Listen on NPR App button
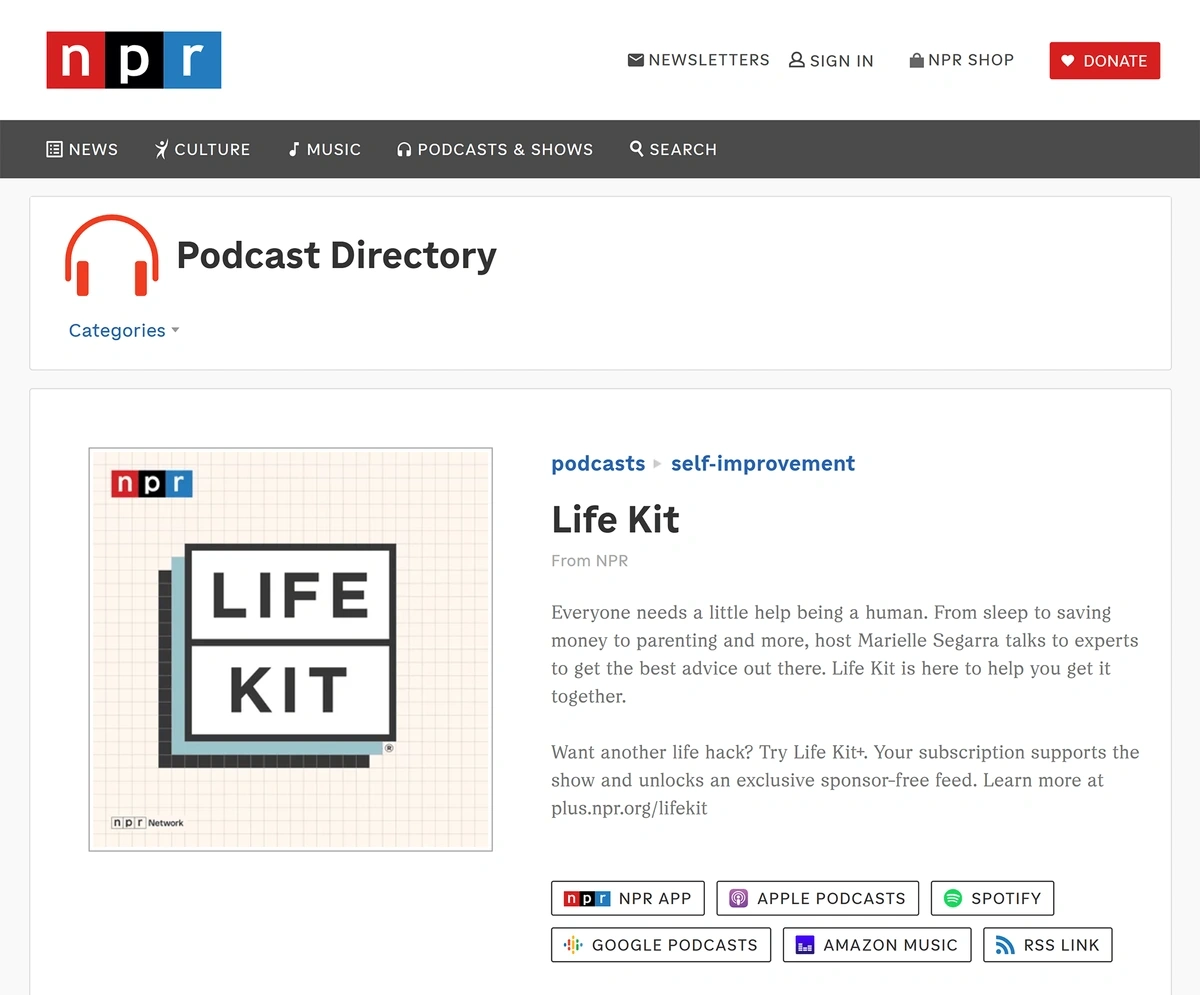Viewport: 1200px width, 995px height. (x=628, y=898)
